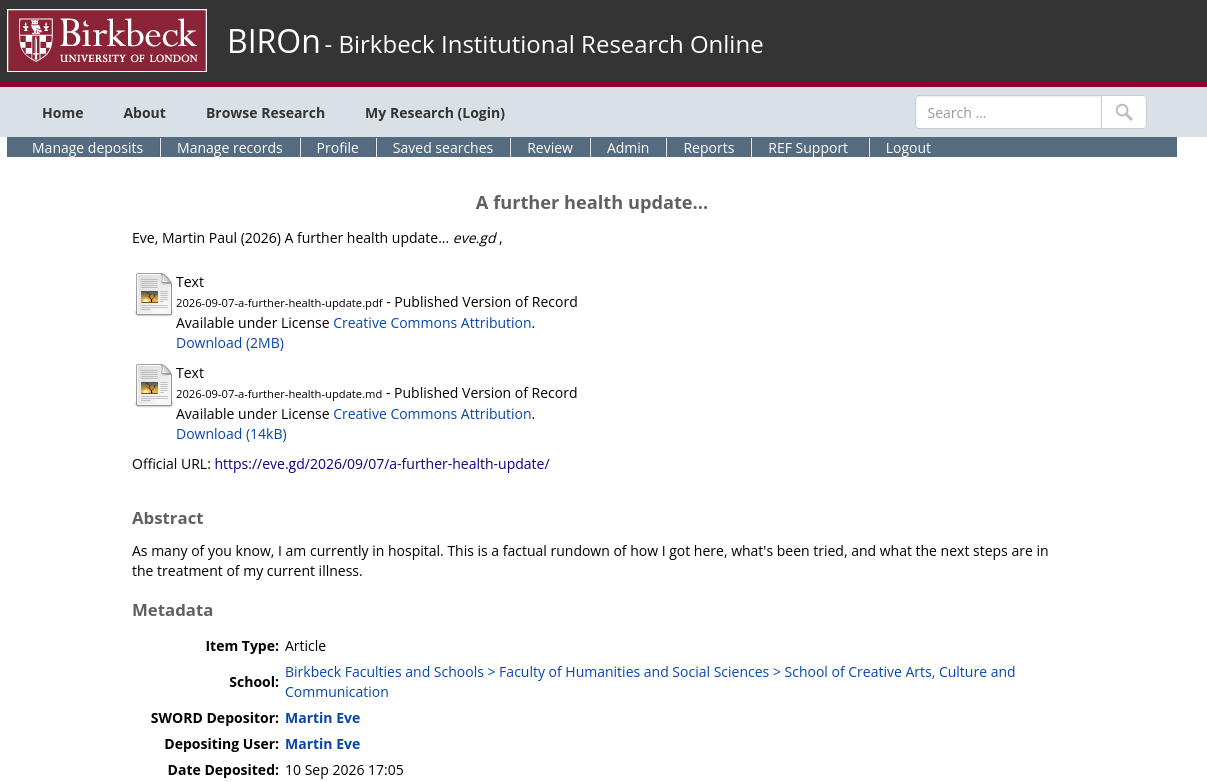Image resolution: width=1207 pixels, height=782 pixels.
Task: Click the 'School:' label
Action: click(x=254, y=682)
